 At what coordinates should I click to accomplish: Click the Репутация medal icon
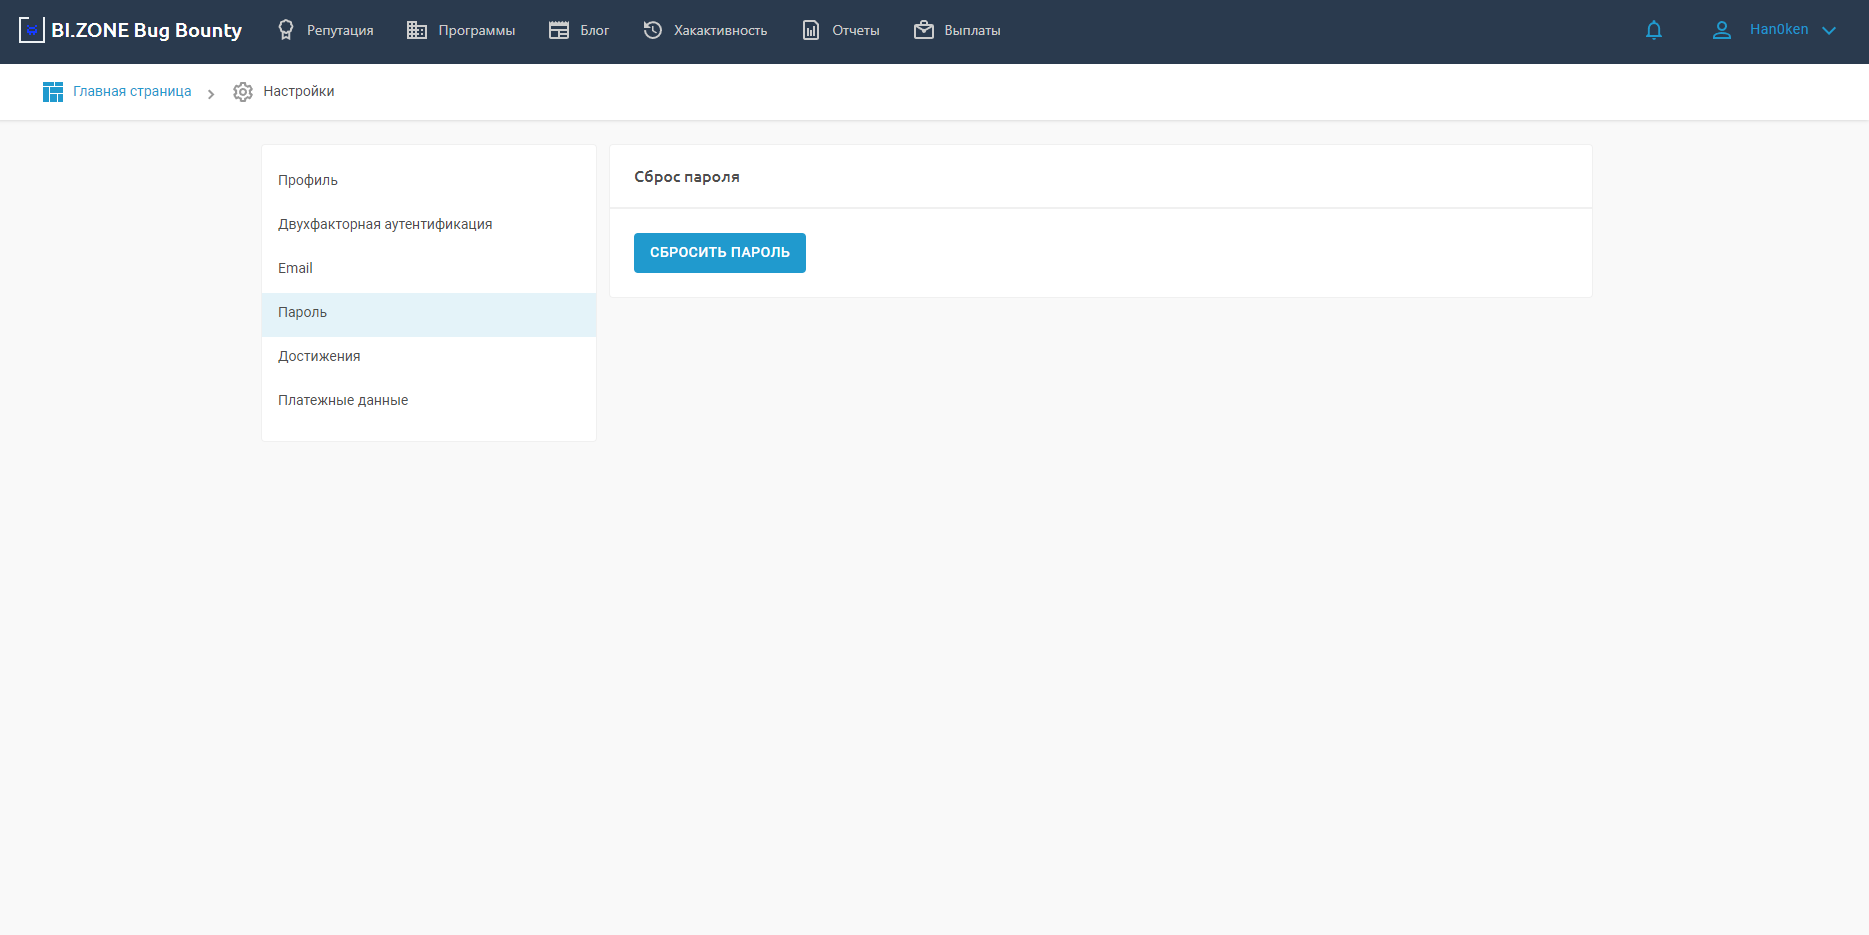coord(286,30)
